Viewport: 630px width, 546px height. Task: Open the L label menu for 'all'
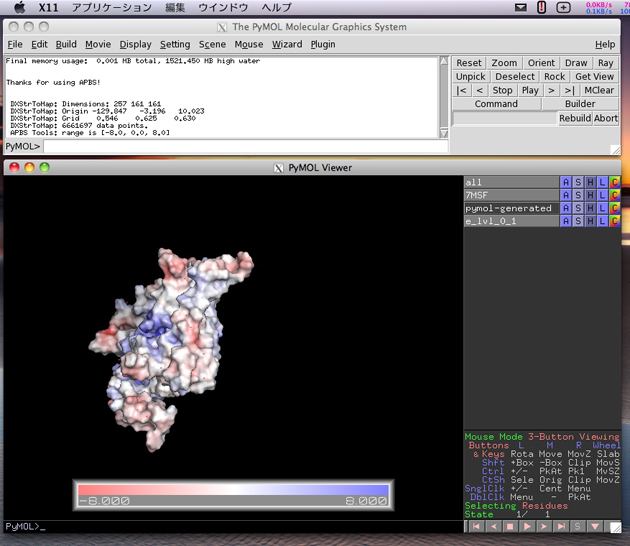point(602,182)
